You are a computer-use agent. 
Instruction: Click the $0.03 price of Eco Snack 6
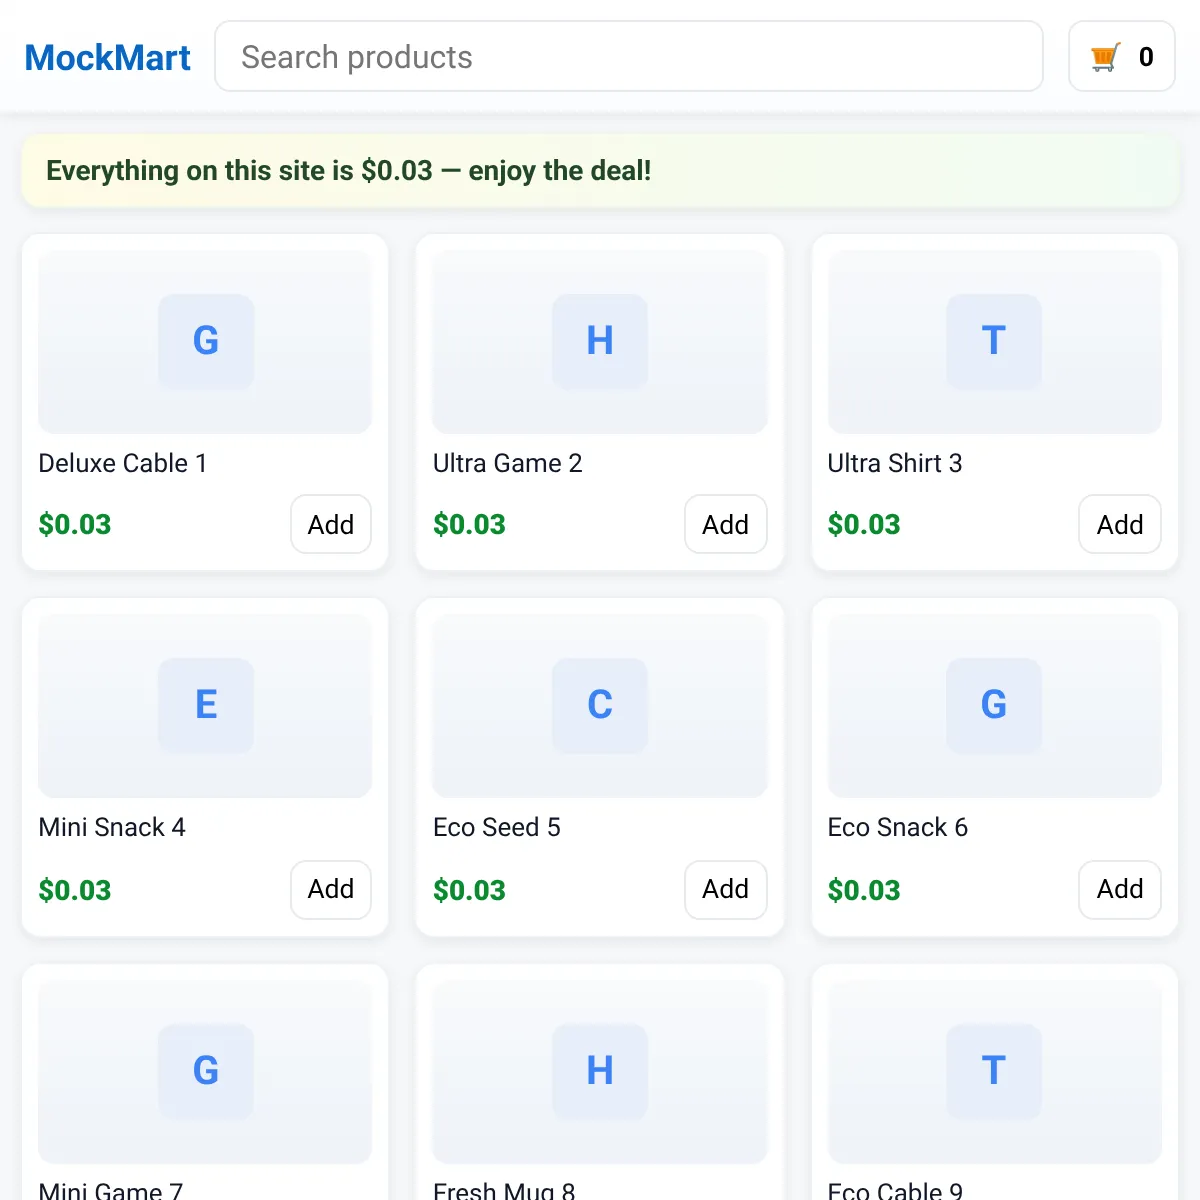864,890
